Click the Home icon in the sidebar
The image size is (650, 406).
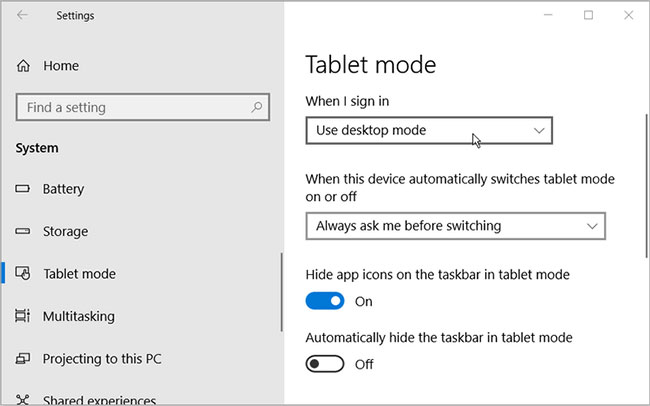(x=24, y=66)
